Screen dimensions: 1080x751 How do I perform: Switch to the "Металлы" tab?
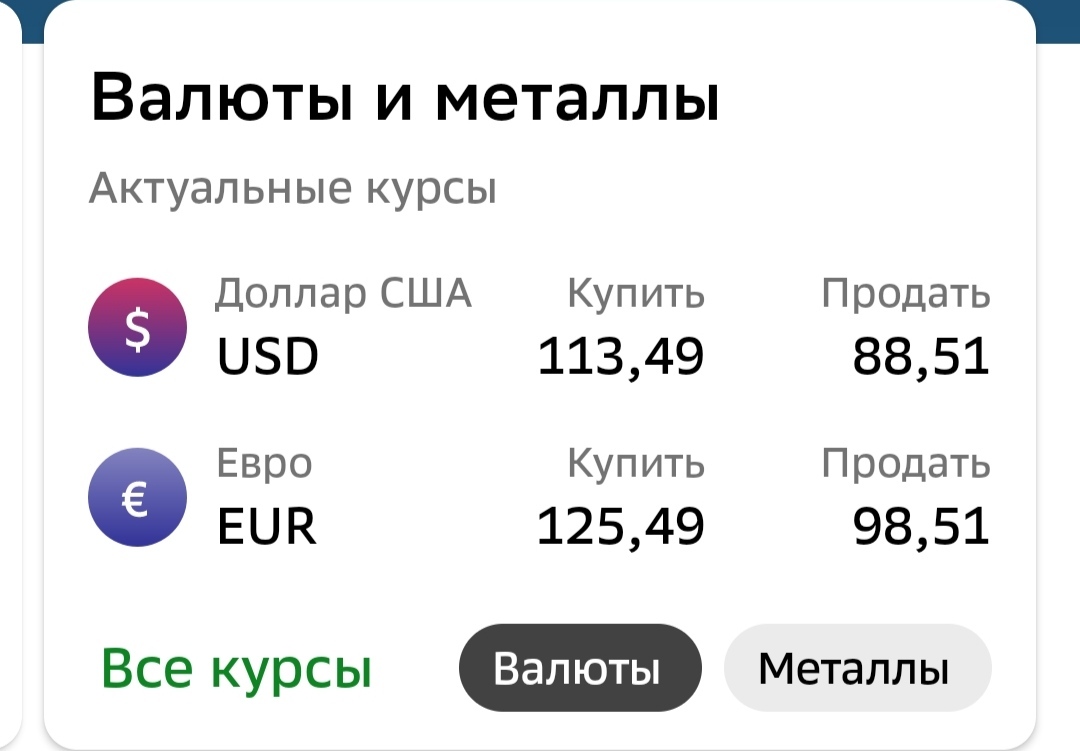856,669
